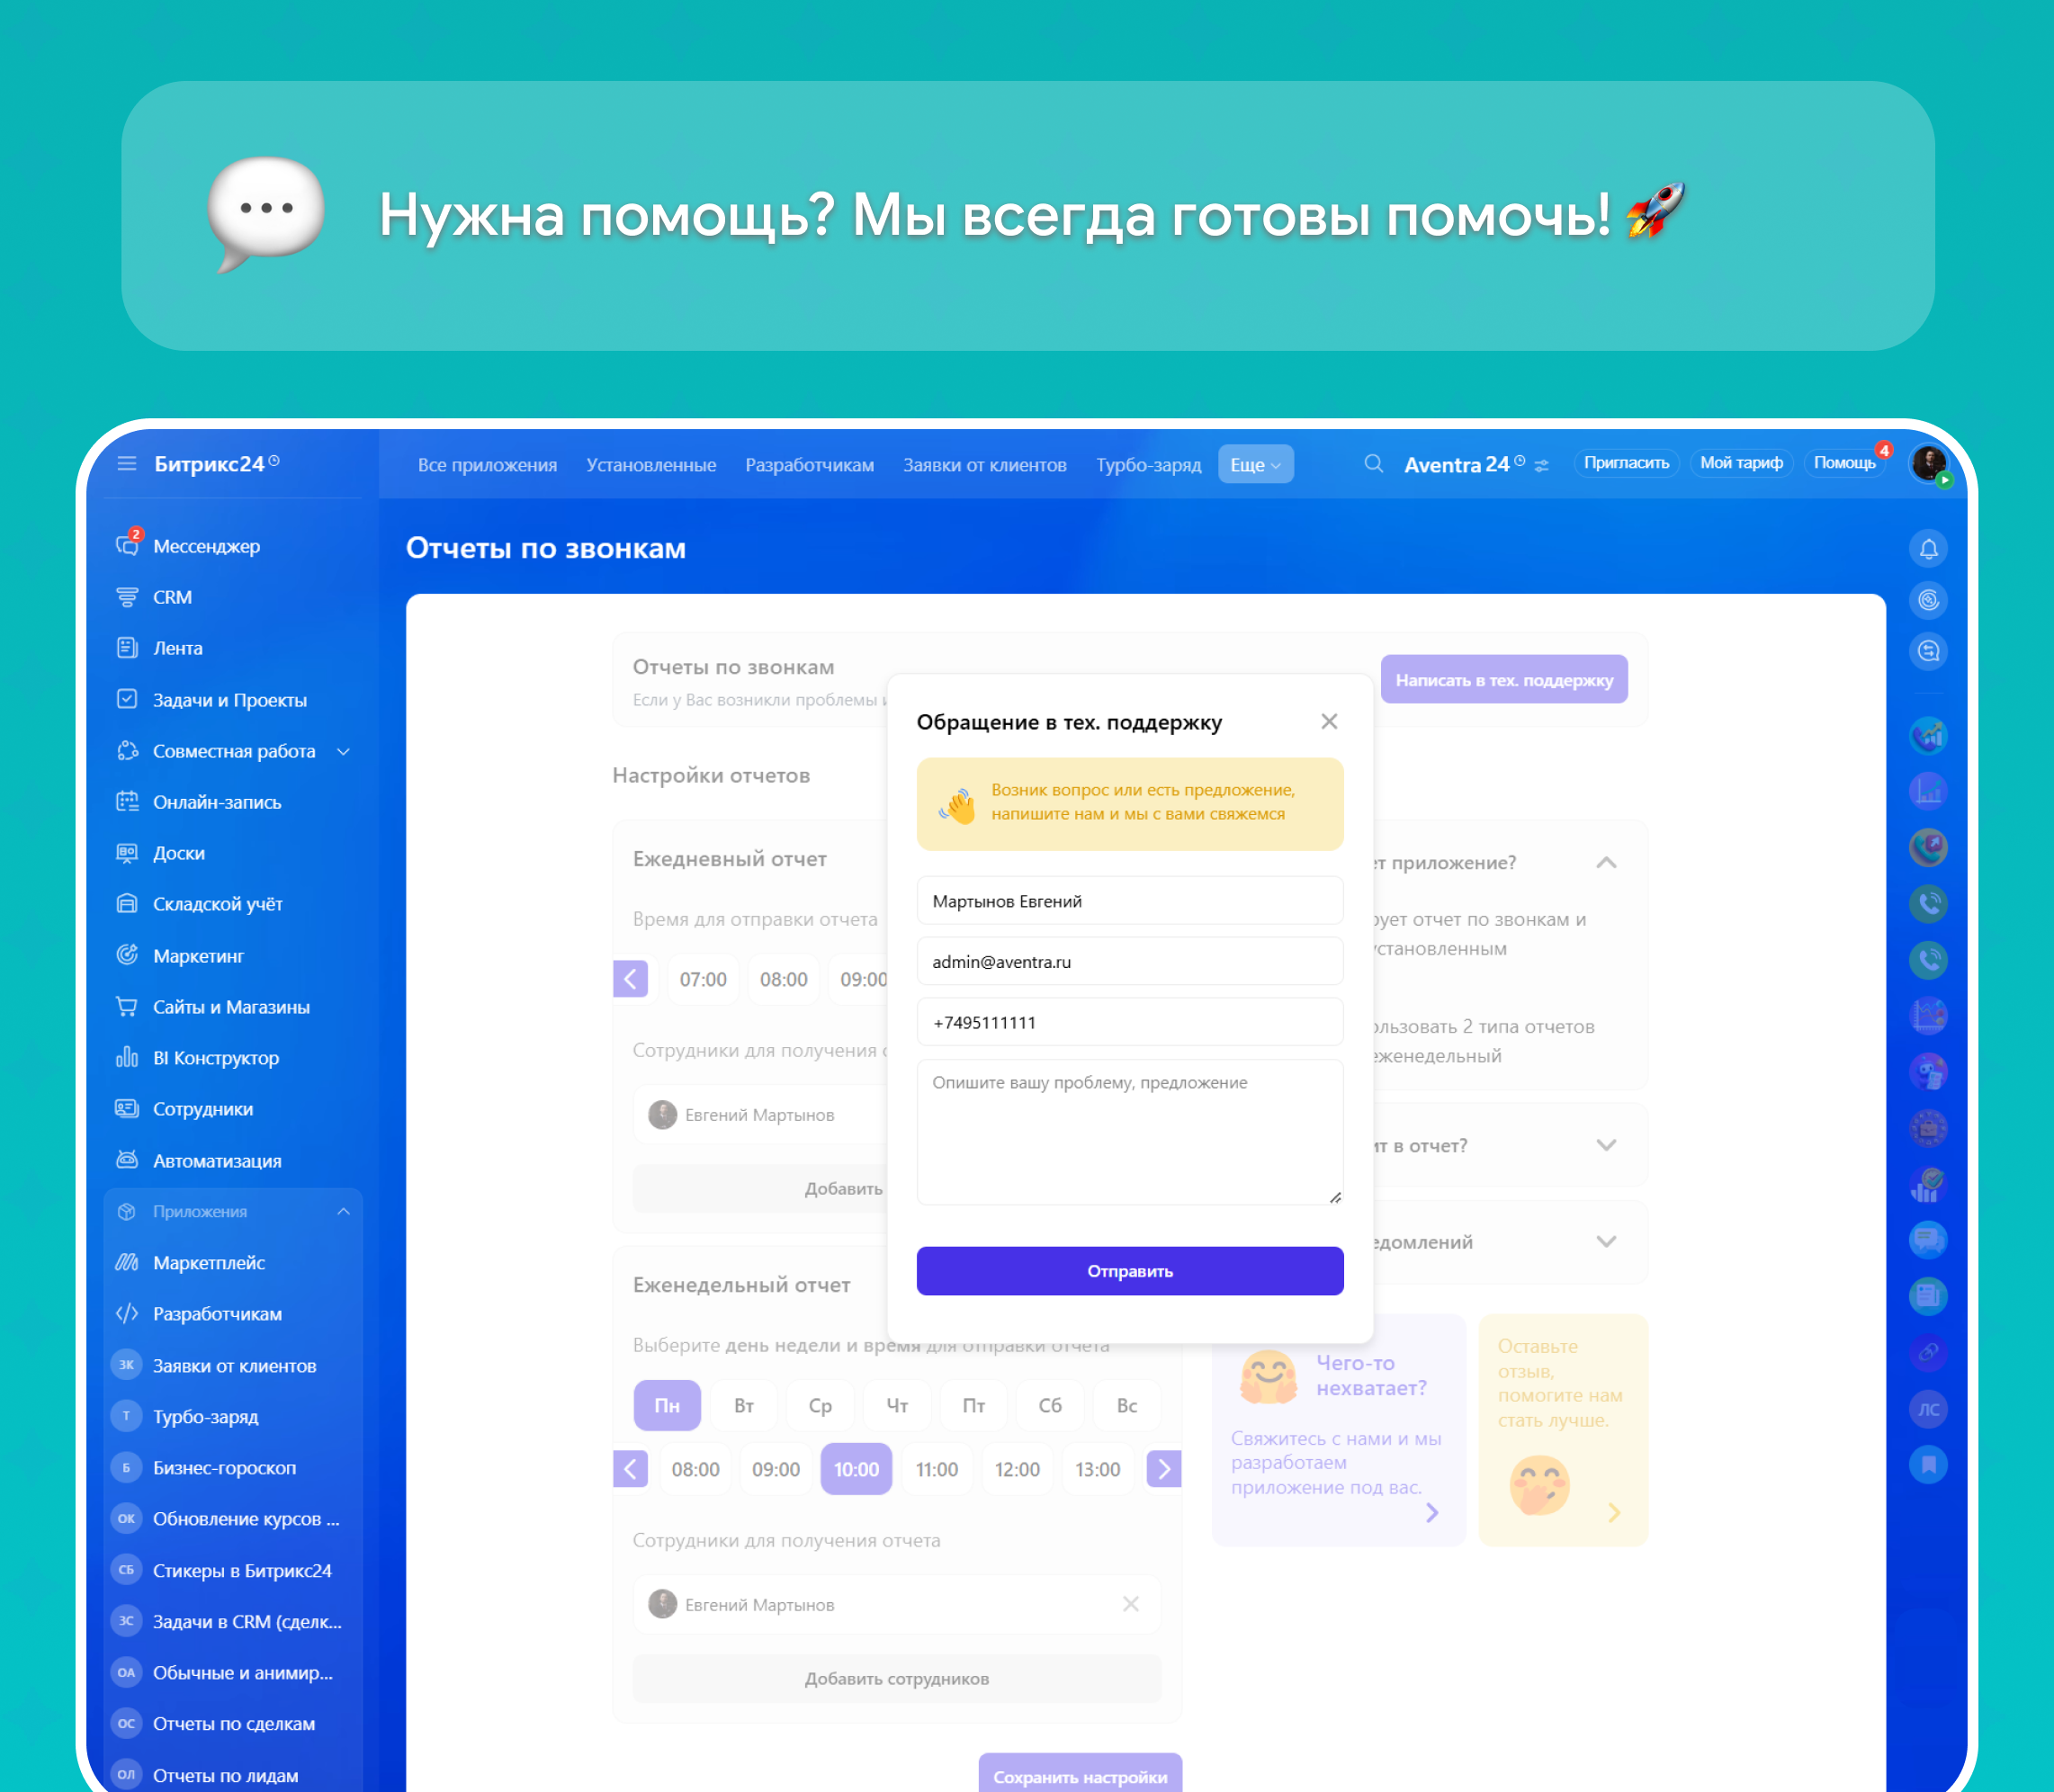Expand the Еще dropdown menu
This screenshot has height=1792, width=2054.
tap(1254, 465)
